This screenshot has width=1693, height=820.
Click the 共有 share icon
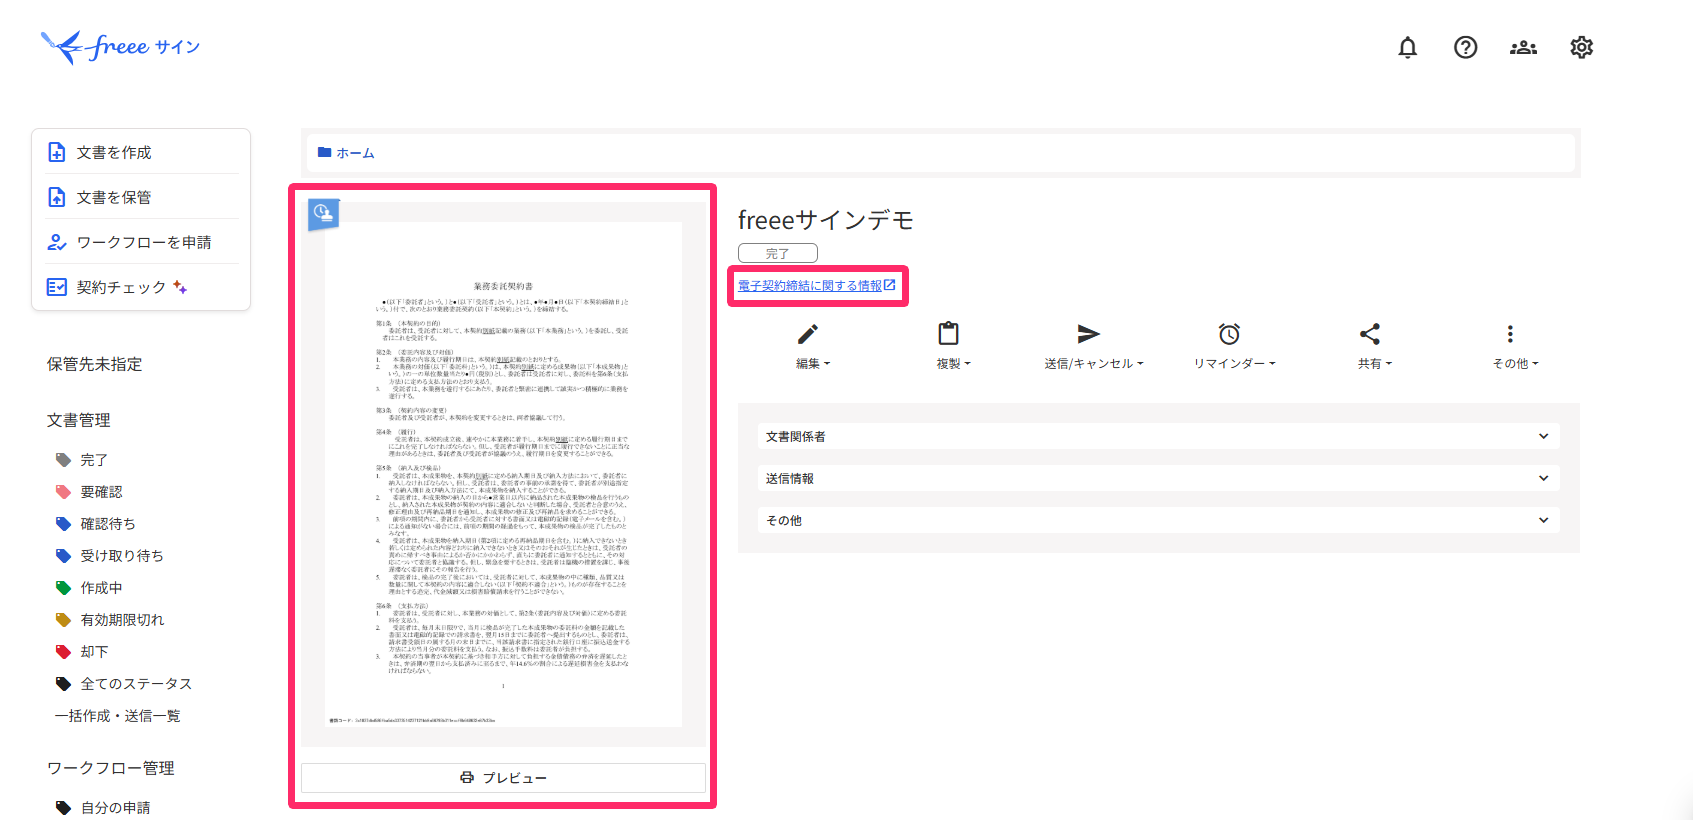[x=1370, y=334]
